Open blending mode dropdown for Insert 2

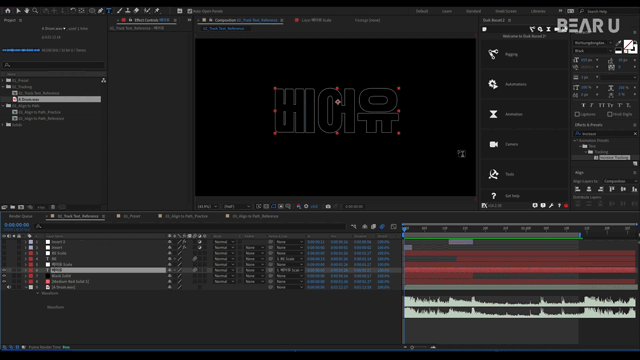pos(224,242)
